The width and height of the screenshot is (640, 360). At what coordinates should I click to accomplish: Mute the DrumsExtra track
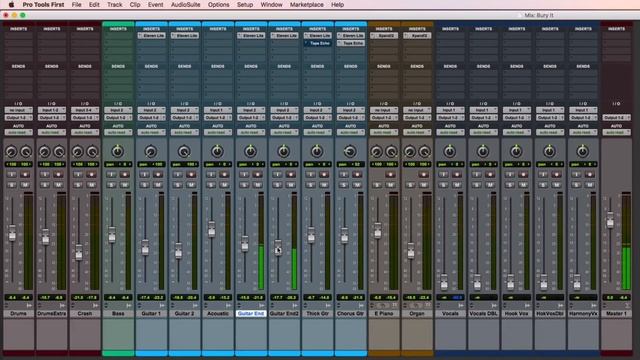click(x=58, y=185)
